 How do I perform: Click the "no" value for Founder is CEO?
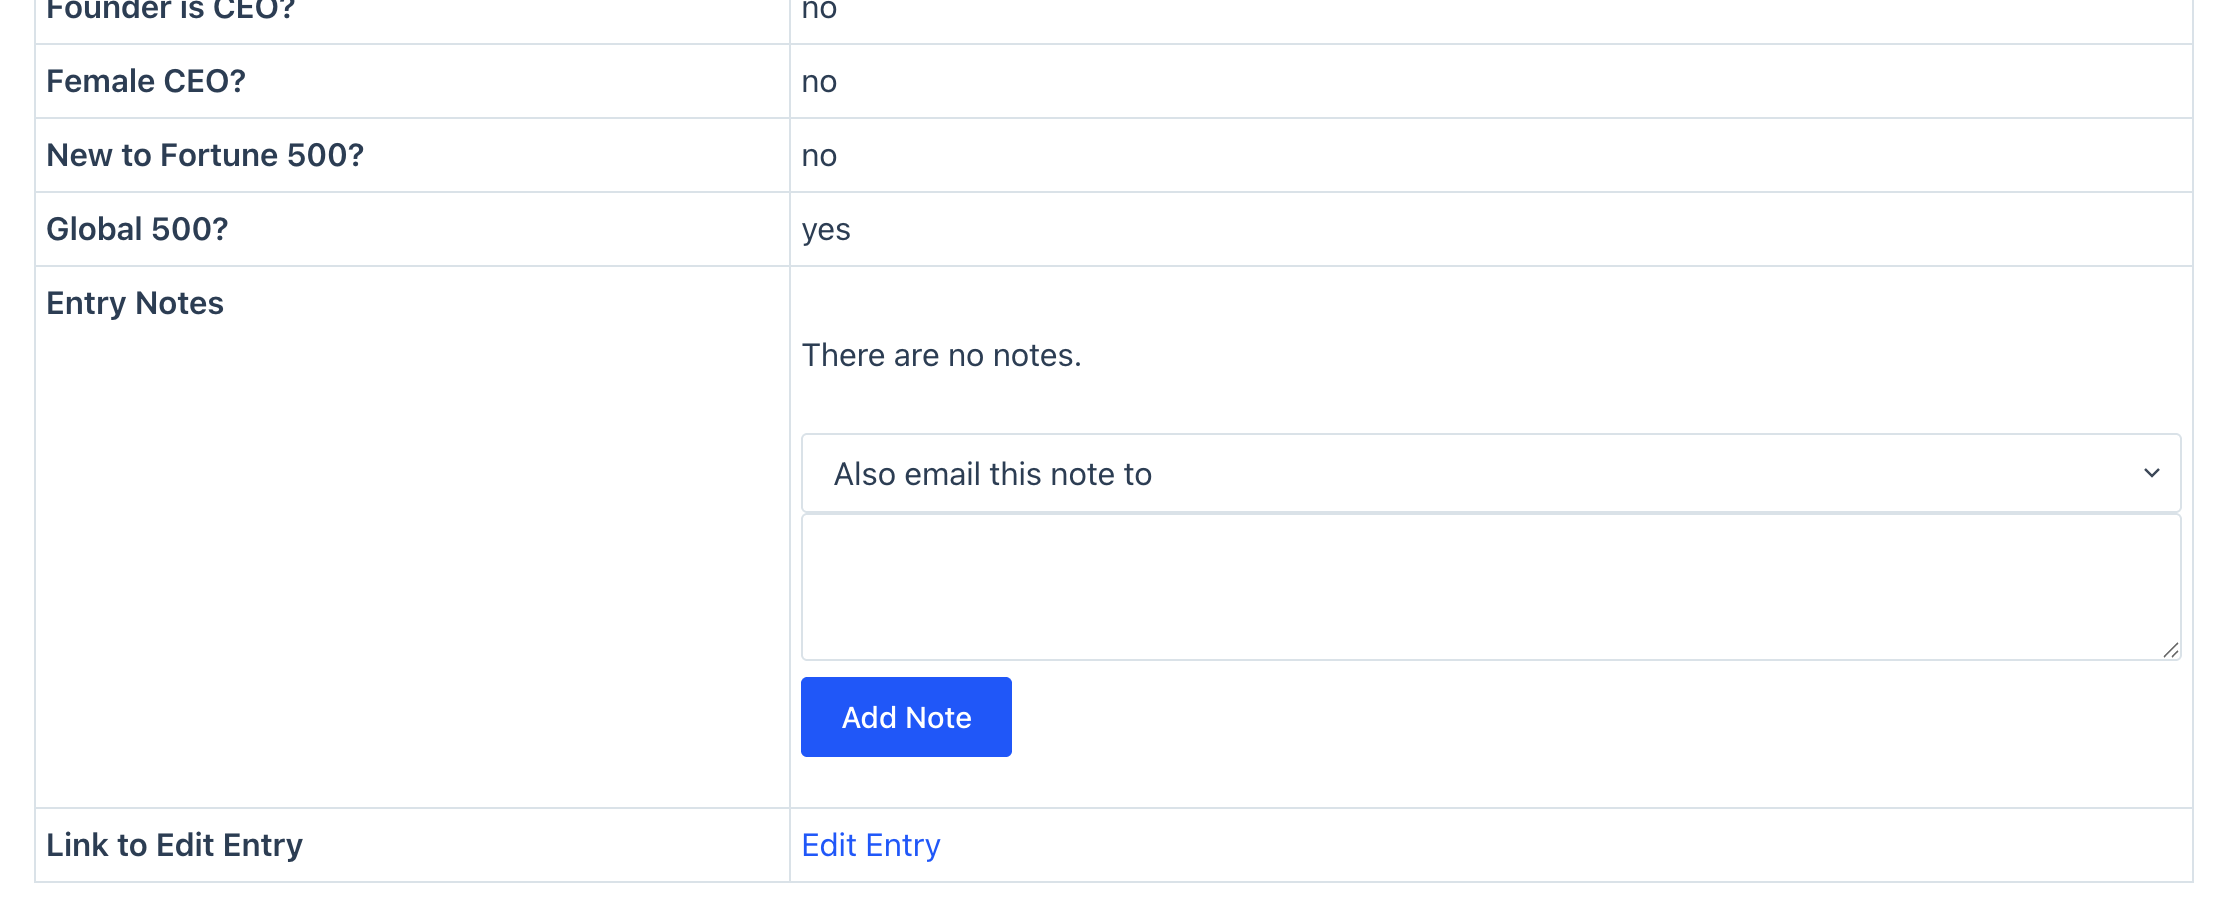tap(819, 10)
